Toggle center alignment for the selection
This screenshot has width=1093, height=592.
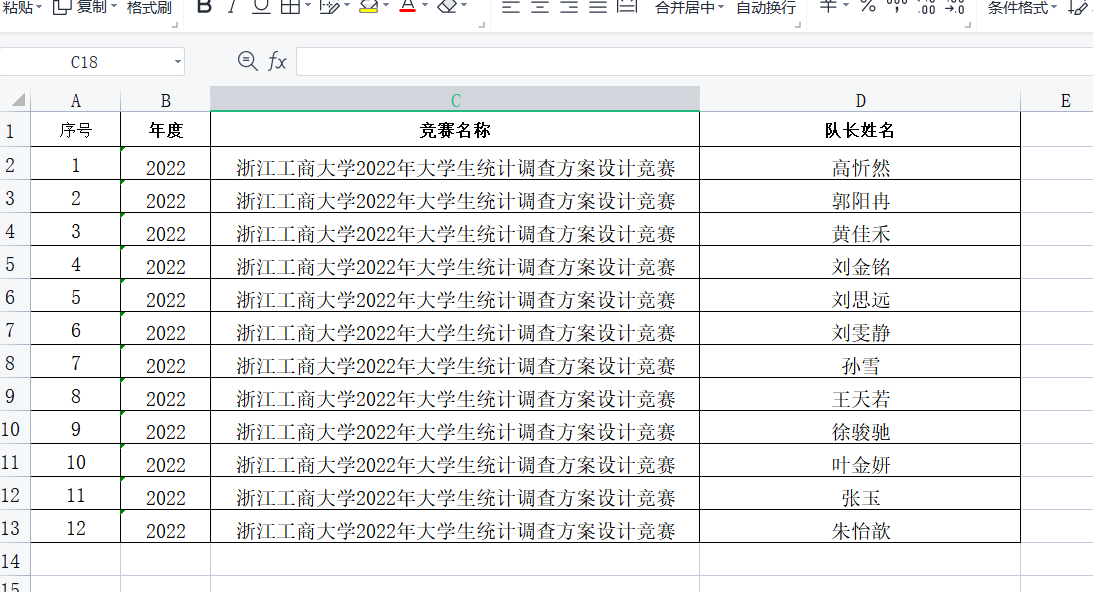540,8
